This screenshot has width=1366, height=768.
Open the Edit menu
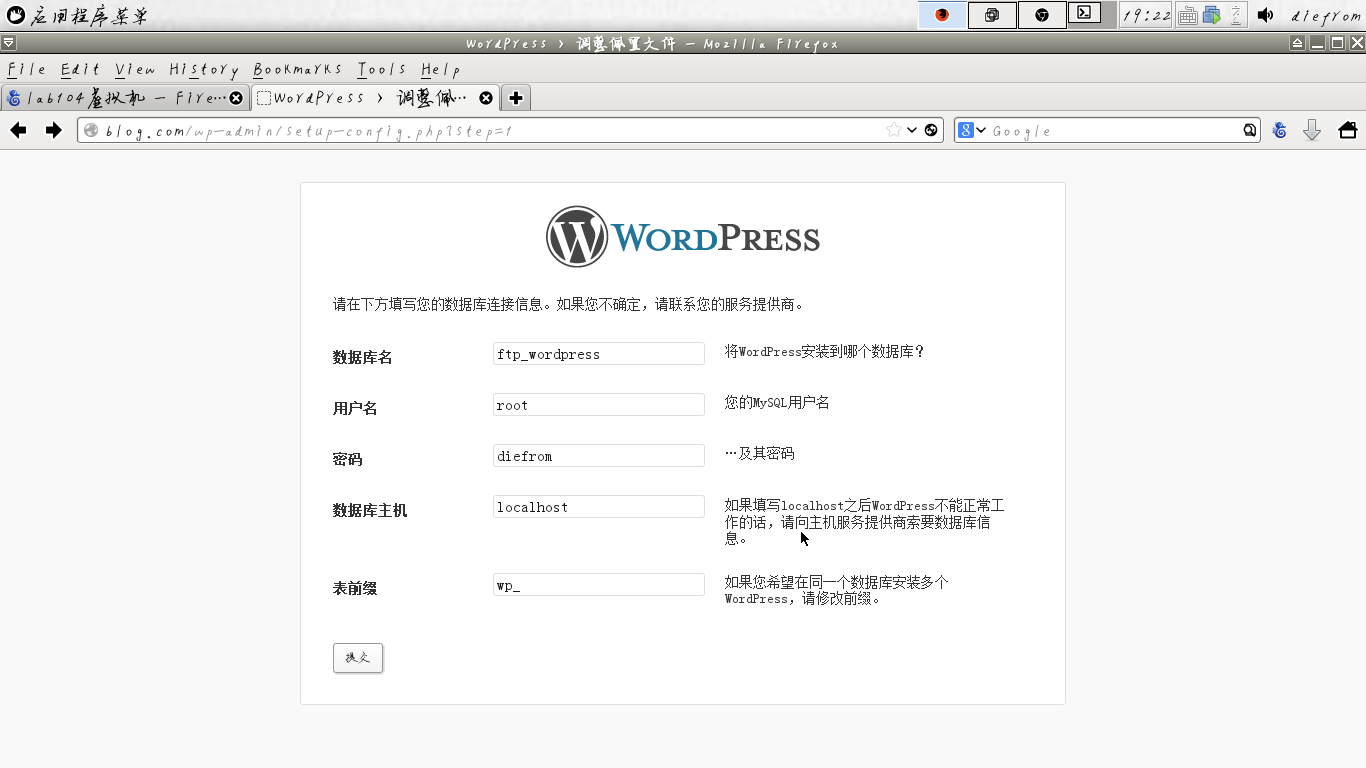pos(81,69)
